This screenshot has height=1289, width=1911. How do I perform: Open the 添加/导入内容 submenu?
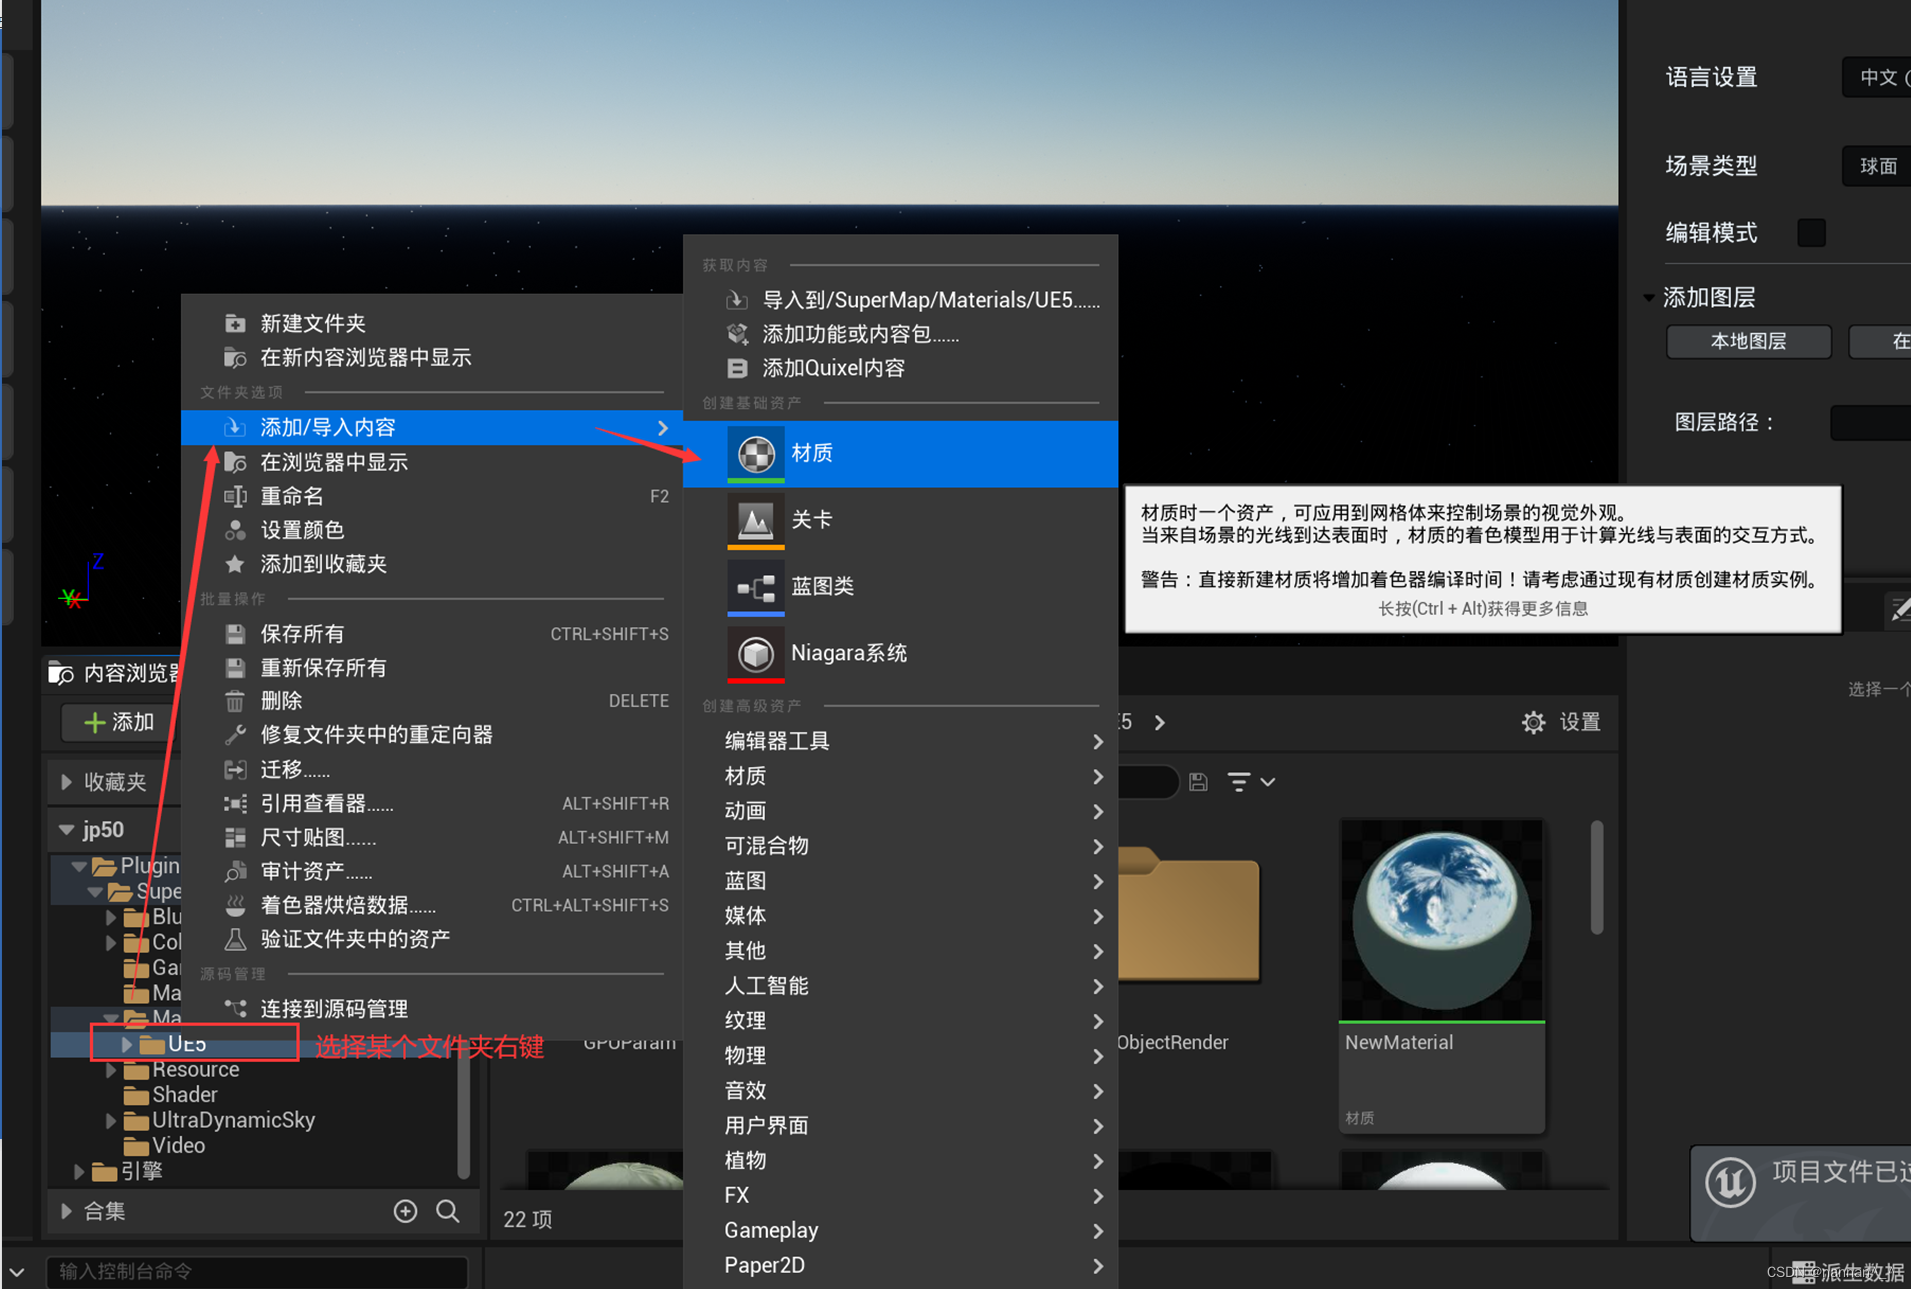click(432, 428)
